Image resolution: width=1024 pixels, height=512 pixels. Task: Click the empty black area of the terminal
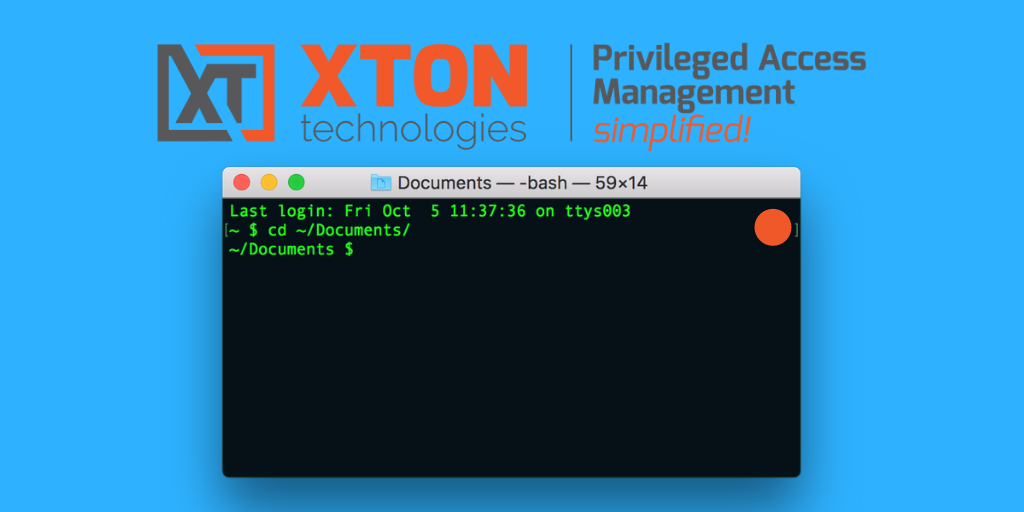click(510, 370)
